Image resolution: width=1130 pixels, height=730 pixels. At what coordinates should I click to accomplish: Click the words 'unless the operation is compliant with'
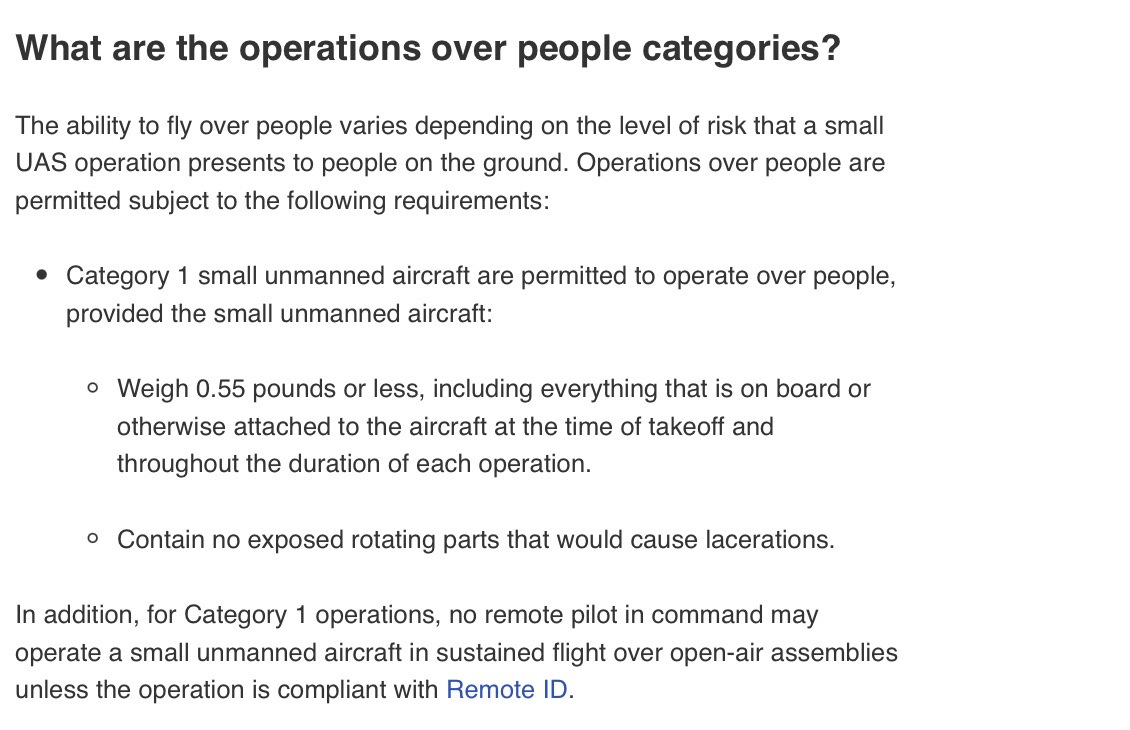pyautogui.click(x=227, y=690)
